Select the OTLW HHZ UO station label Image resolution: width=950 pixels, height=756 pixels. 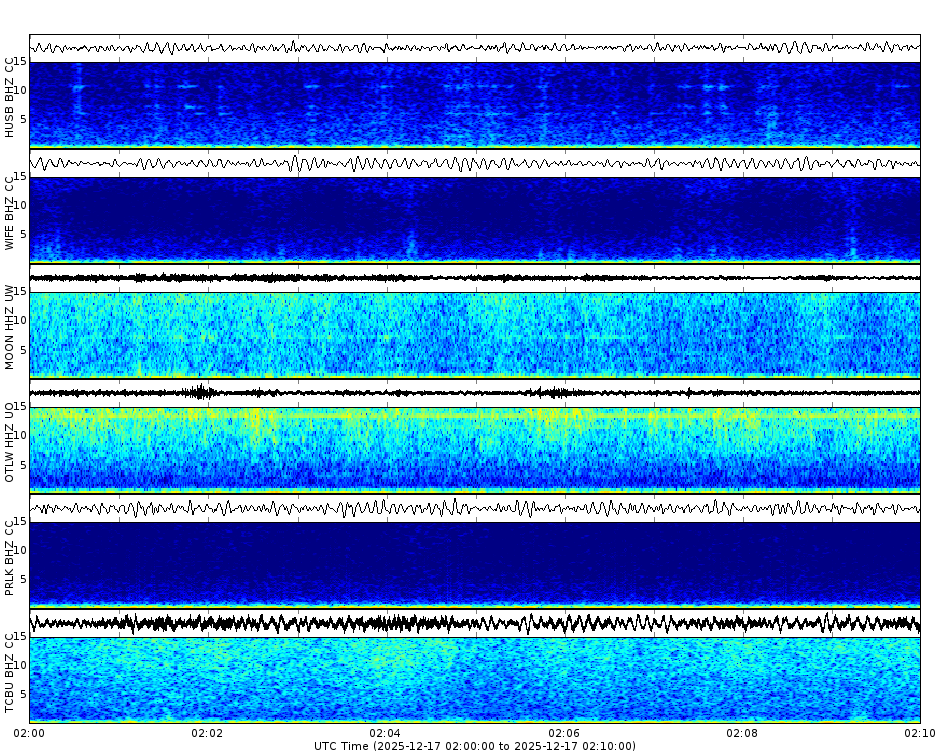click(x=10, y=440)
